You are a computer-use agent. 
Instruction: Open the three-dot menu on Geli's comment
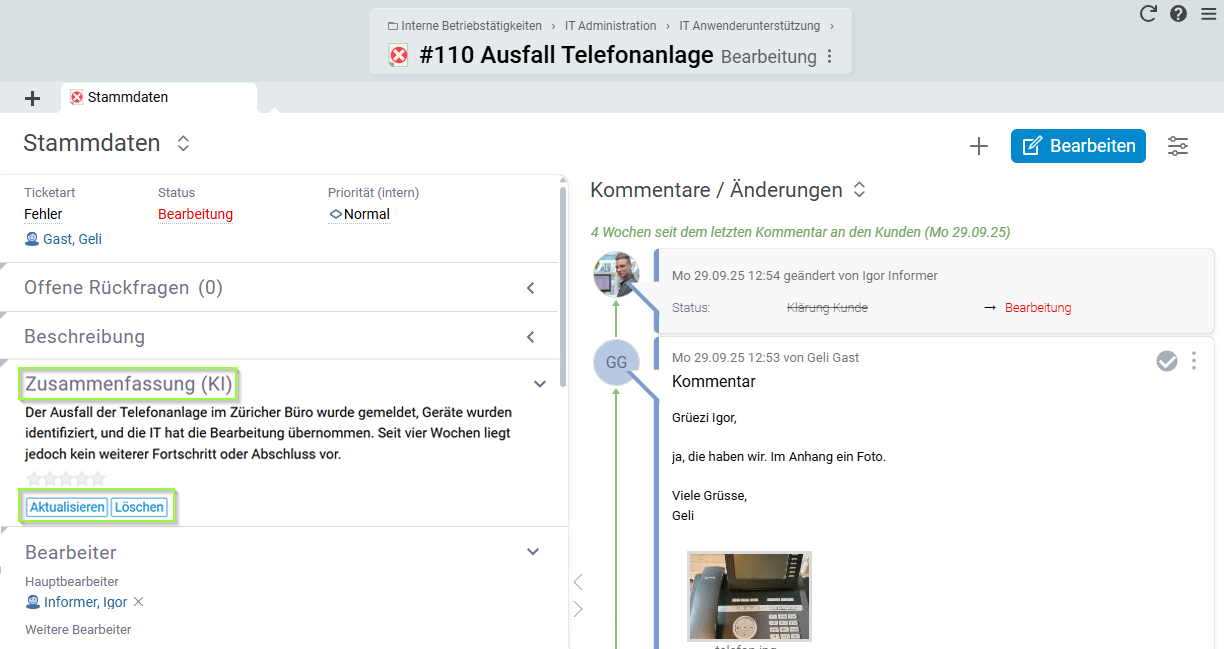point(1193,361)
